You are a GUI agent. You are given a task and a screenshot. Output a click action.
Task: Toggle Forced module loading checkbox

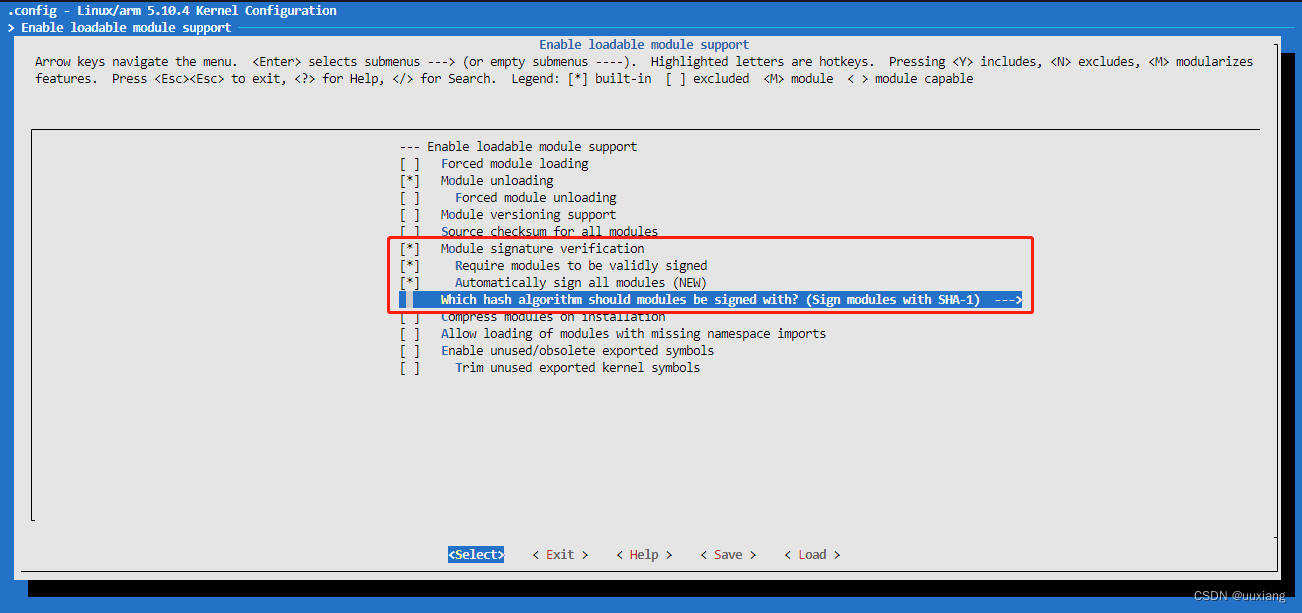click(x=410, y=164)
